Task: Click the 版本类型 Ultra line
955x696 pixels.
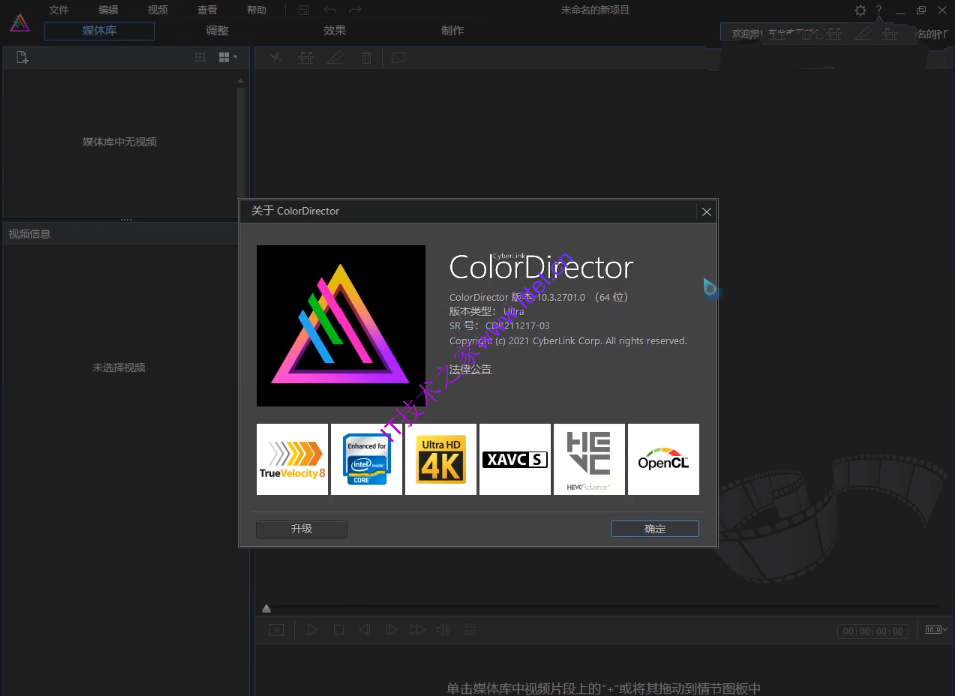Action: (487, 312)
